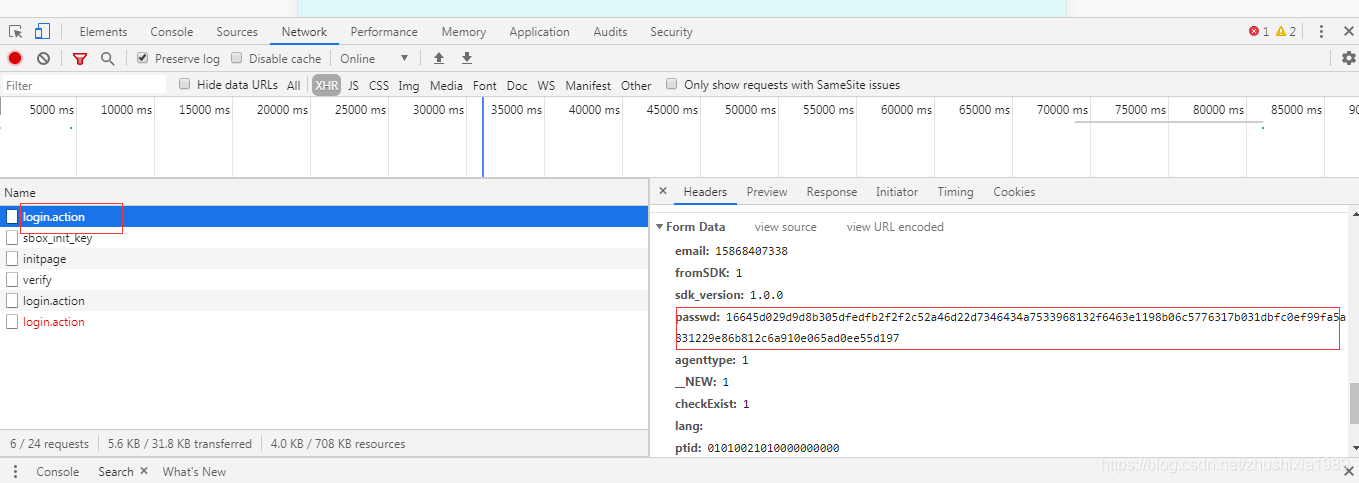This screenshot has width=1359, height=483.
Task: Switch to the Application panel
Action: click(x=539, y=32)
